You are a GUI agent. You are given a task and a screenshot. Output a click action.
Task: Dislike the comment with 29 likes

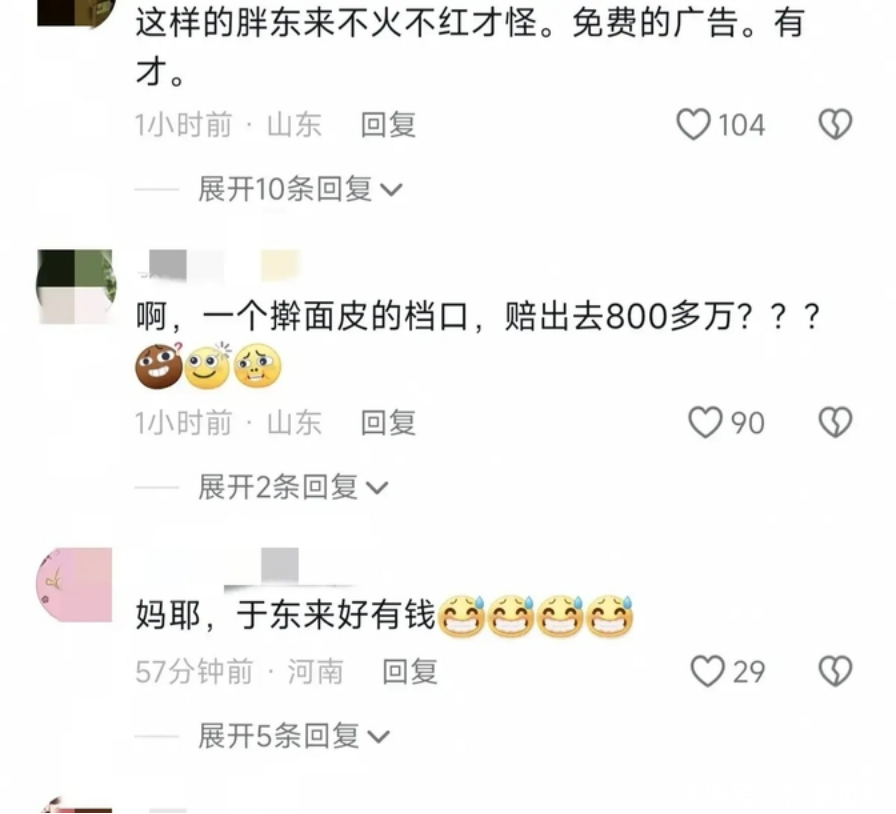click(x=835, y=671)
